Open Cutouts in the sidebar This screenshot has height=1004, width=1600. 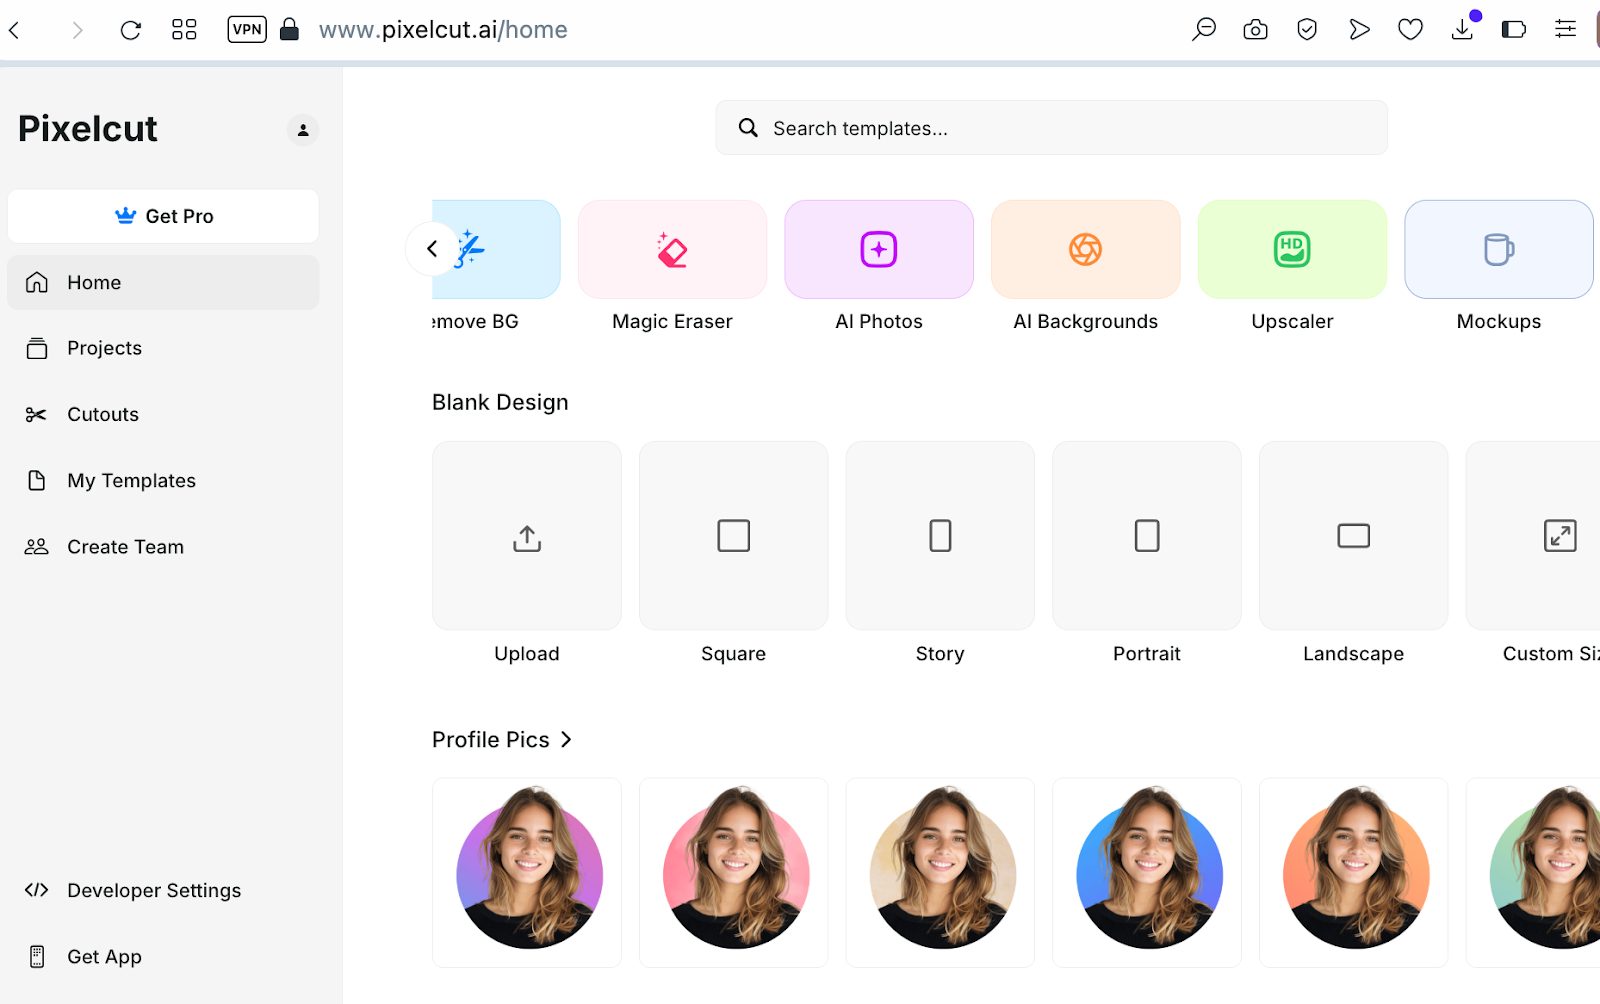click(x=163, y=414)
